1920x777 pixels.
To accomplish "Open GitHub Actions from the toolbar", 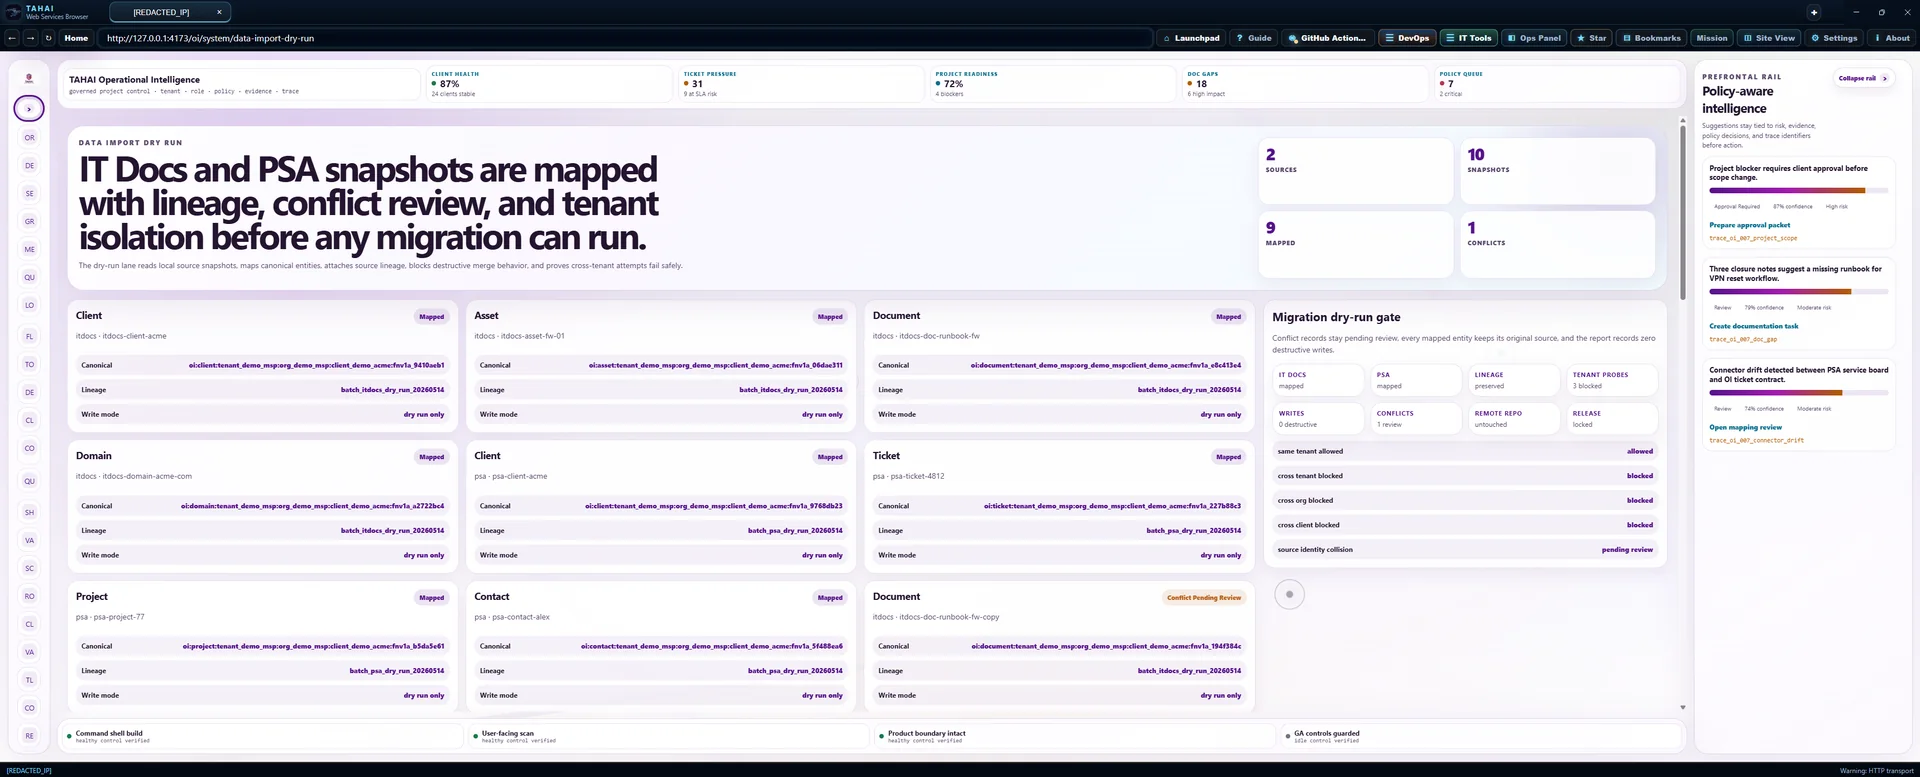I will (x=1327, y=38).
